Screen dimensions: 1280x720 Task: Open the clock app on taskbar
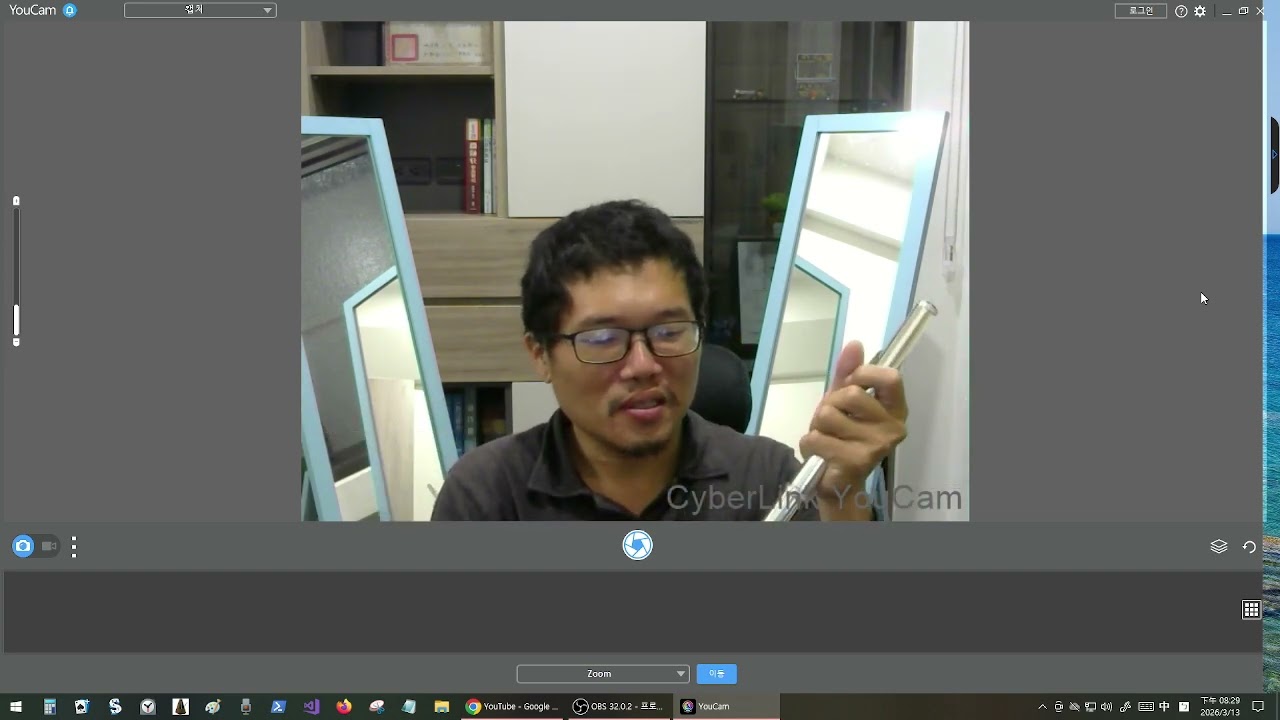148,707
